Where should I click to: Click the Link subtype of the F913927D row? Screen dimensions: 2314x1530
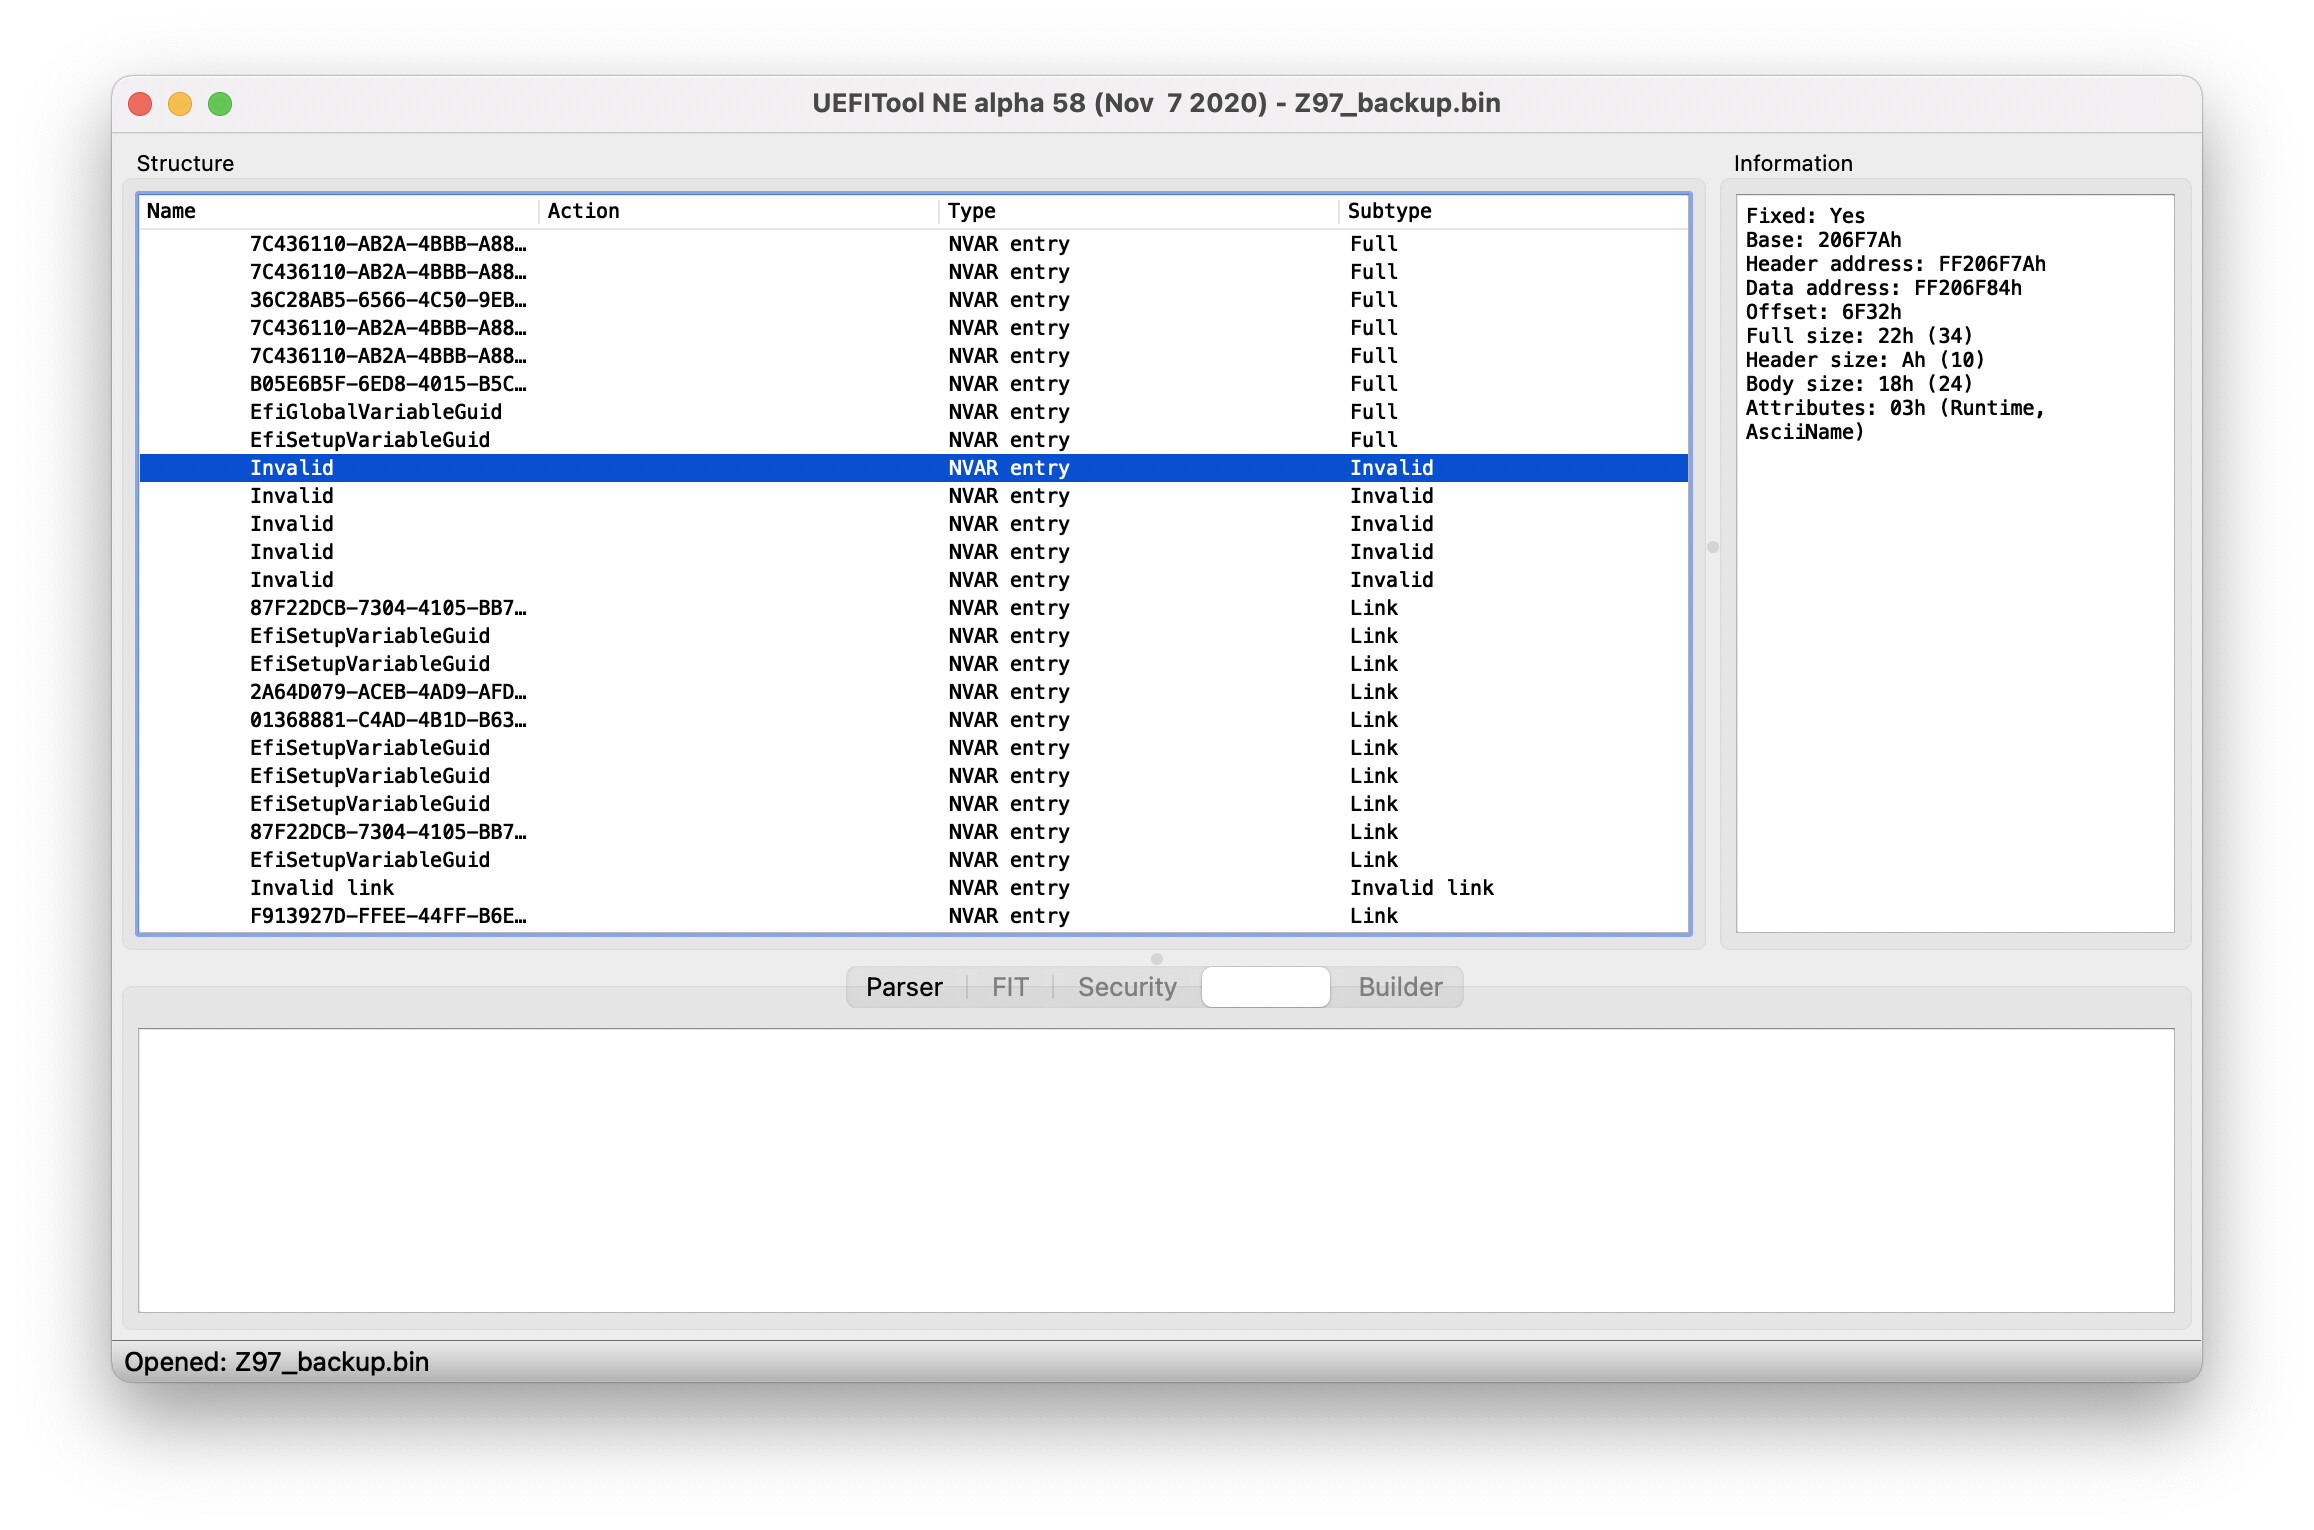[1374, 916]
